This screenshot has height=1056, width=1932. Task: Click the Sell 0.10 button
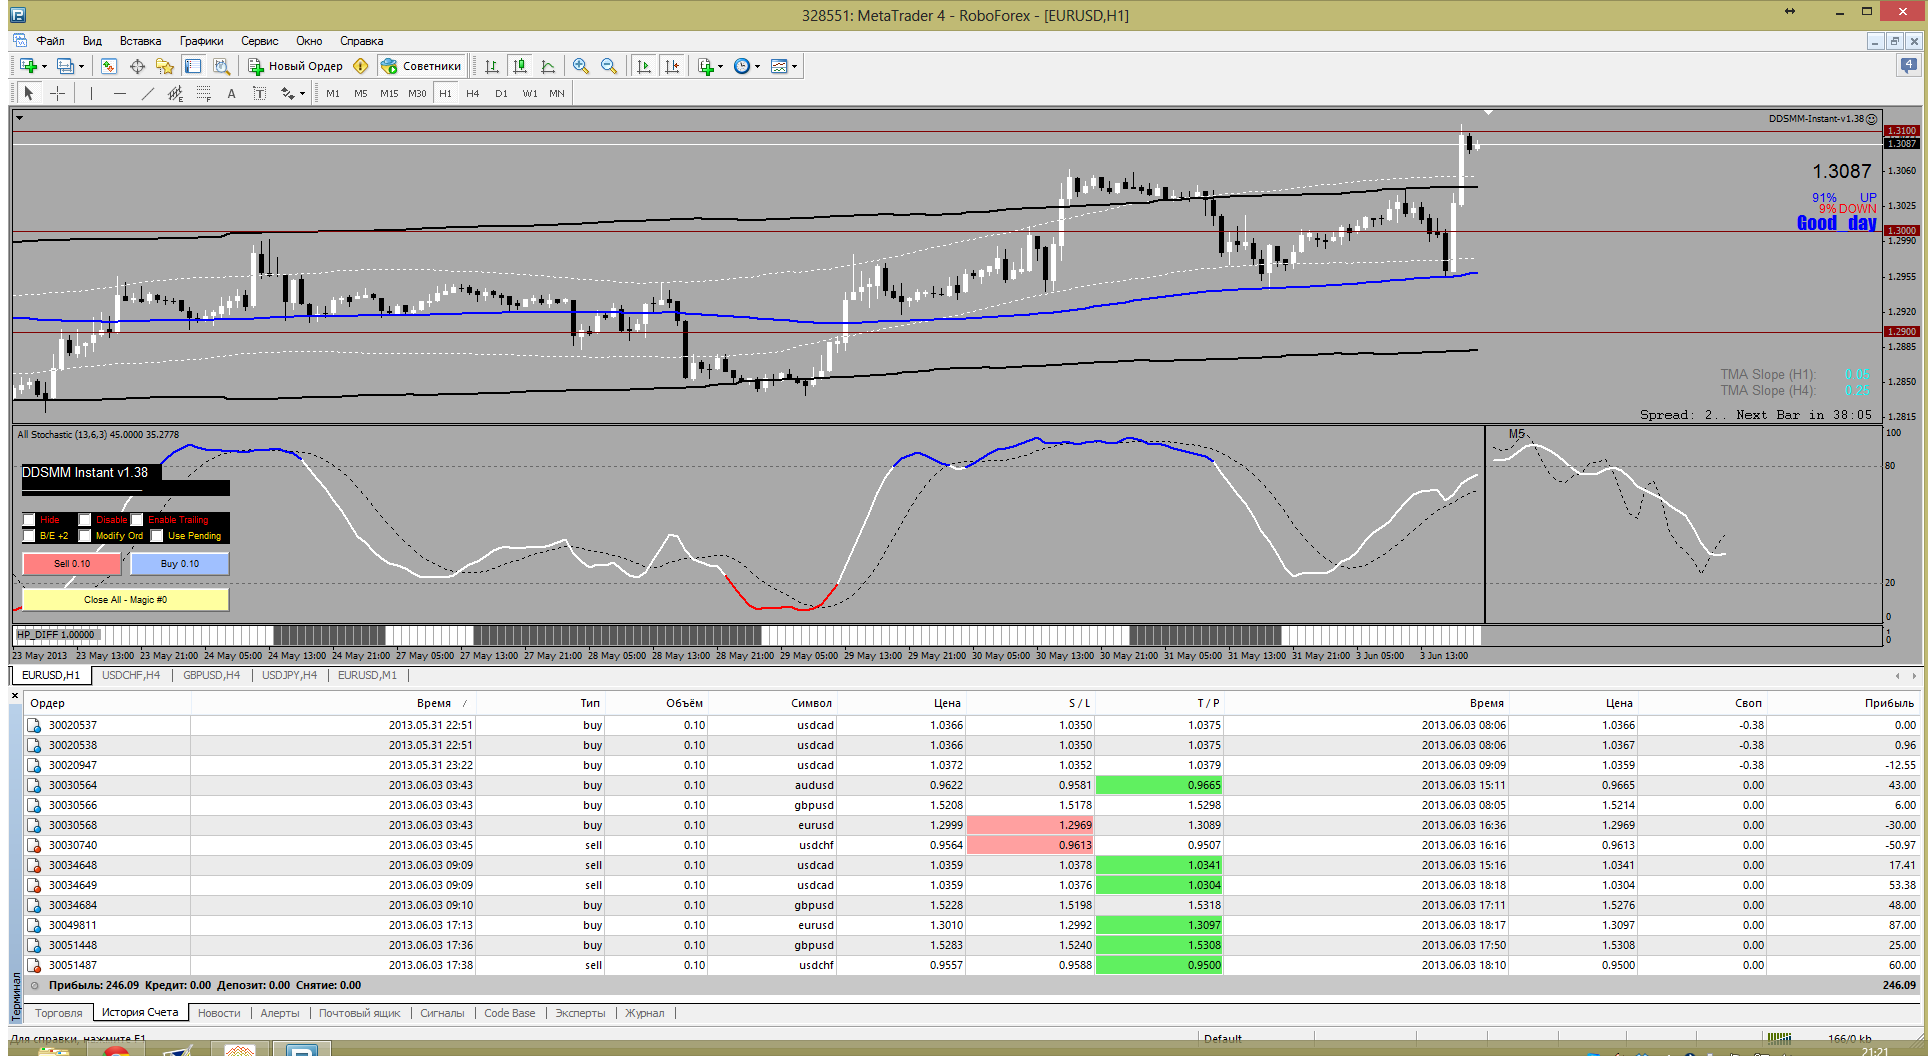72,564
